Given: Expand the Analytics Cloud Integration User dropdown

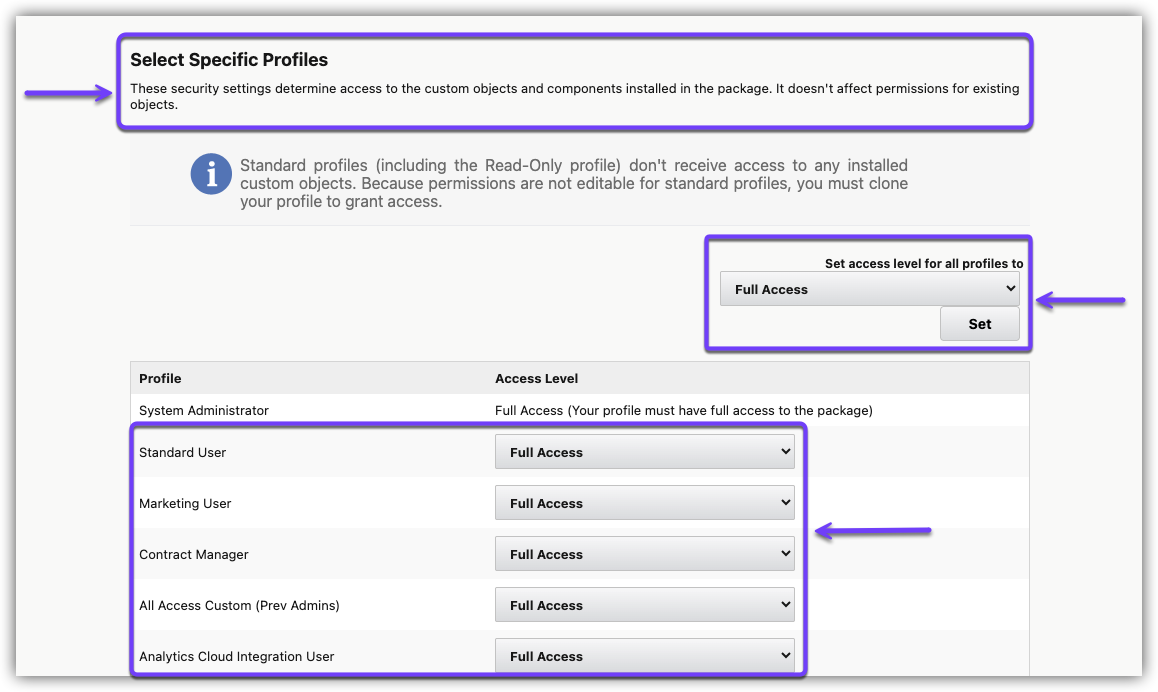Looking at the screenshot, I should 644,656.
